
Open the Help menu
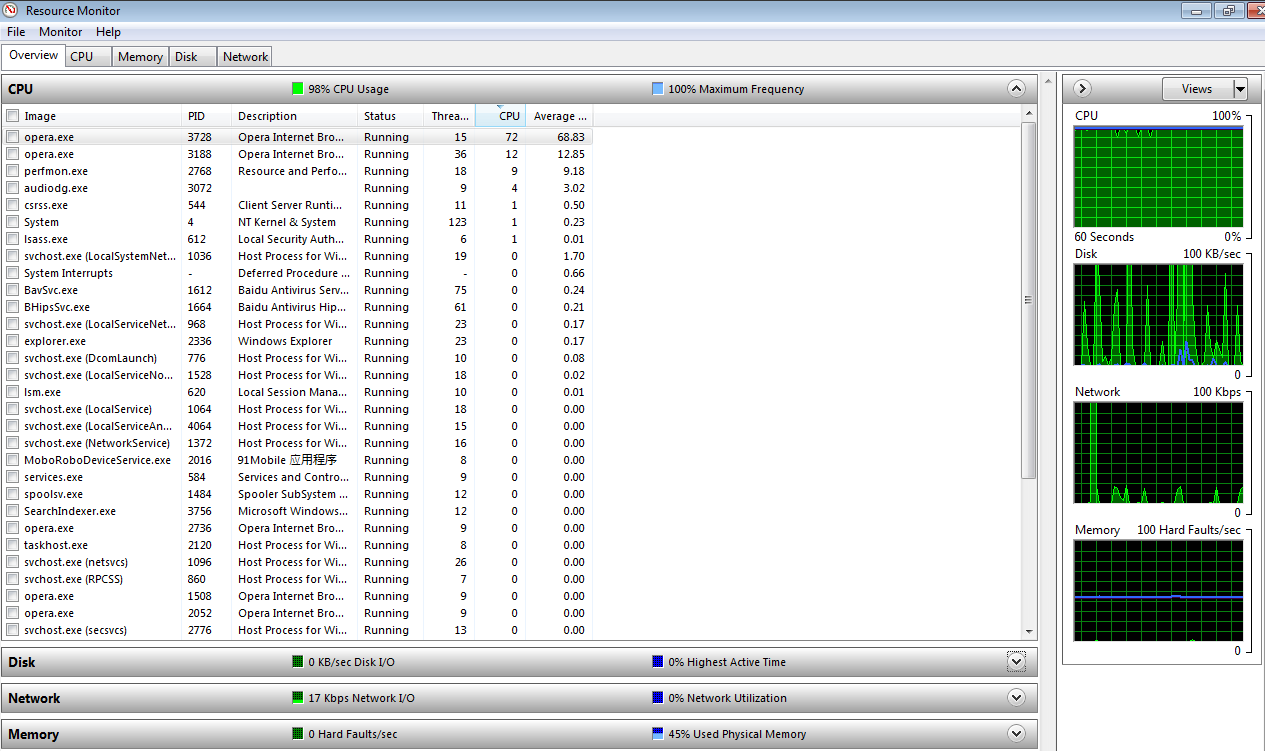pyautogui.click(x=108, y=32)
